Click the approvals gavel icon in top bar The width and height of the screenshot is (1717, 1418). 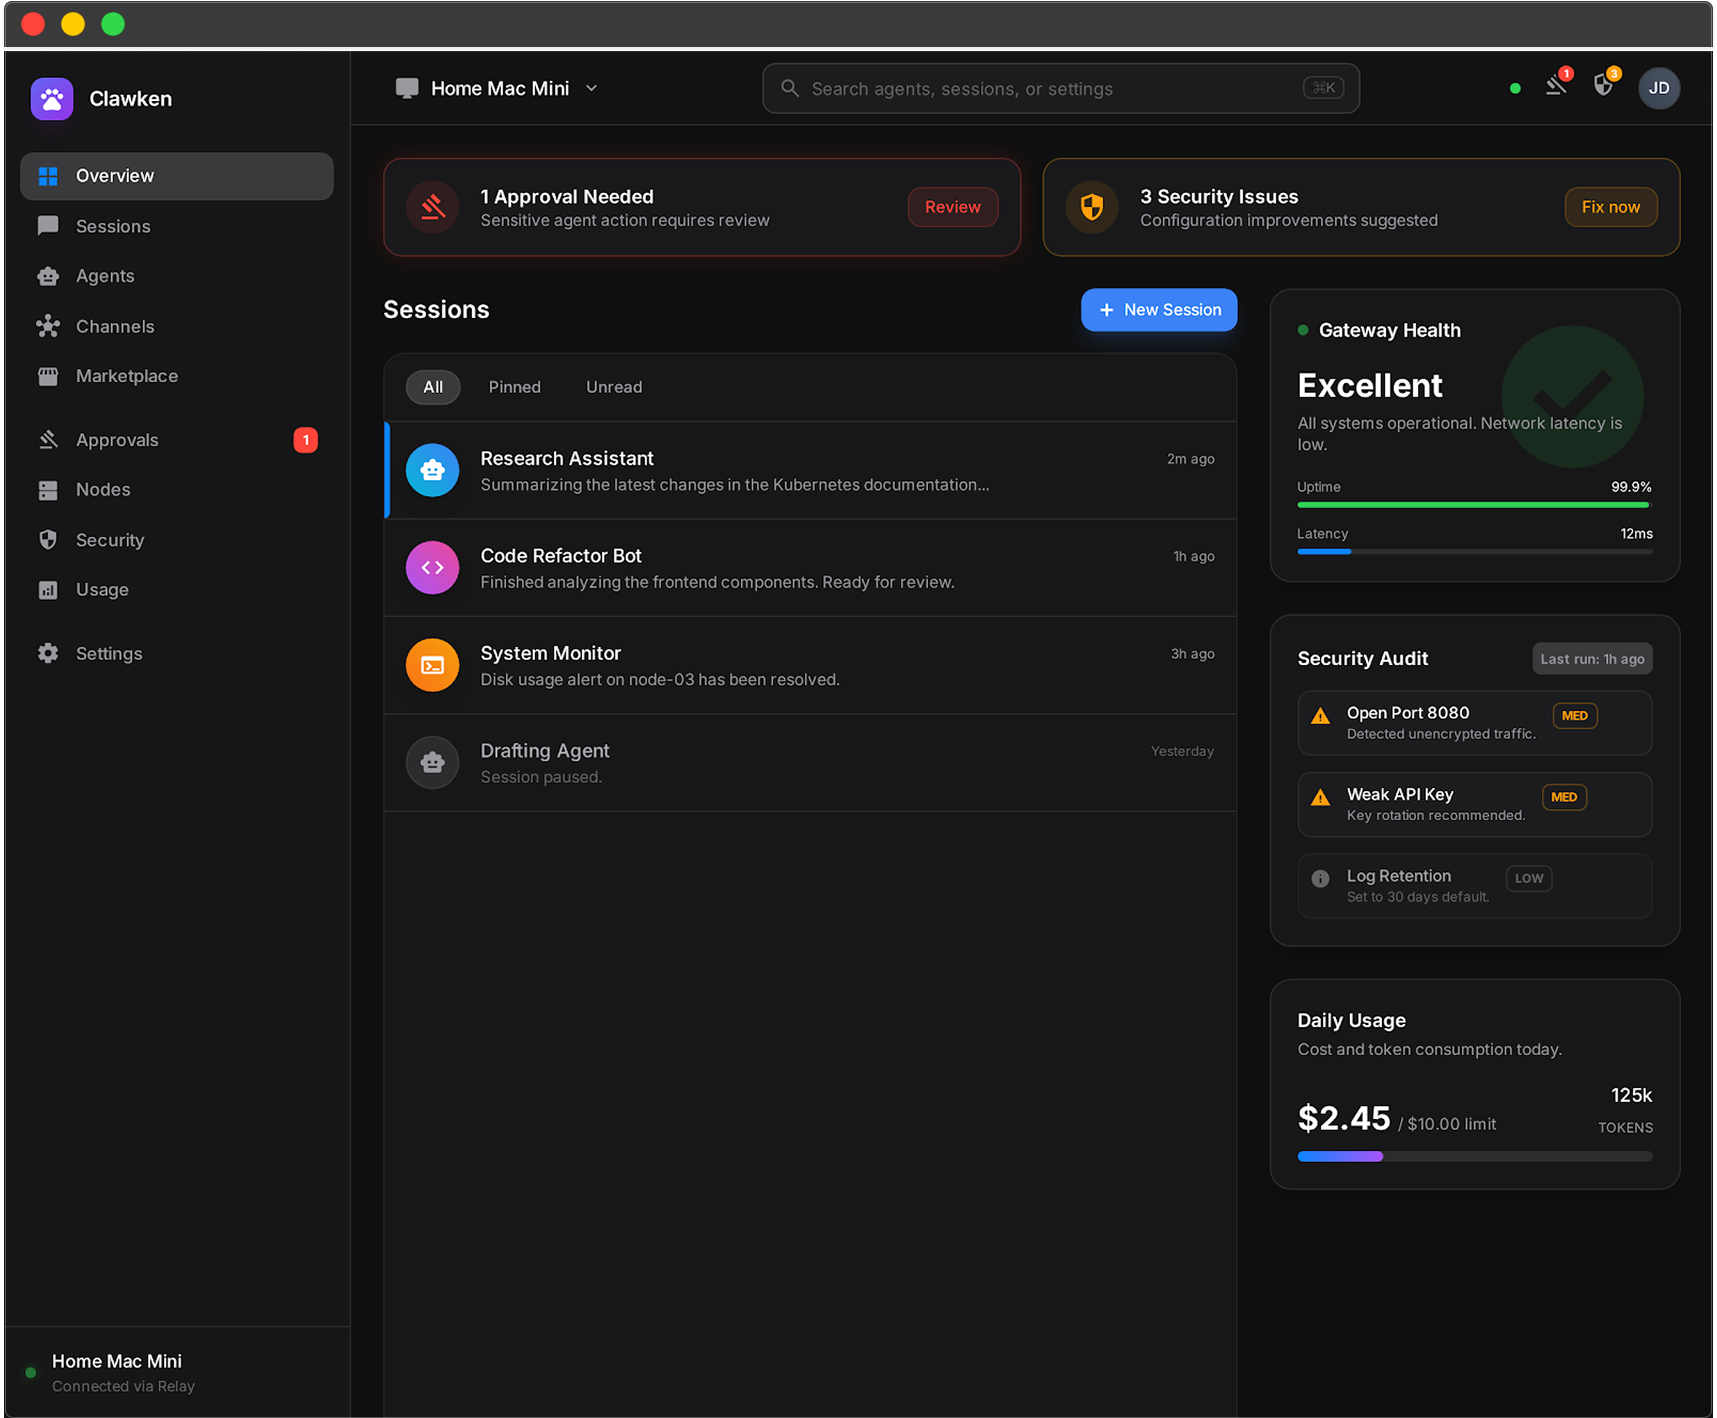click(1556, 87)
